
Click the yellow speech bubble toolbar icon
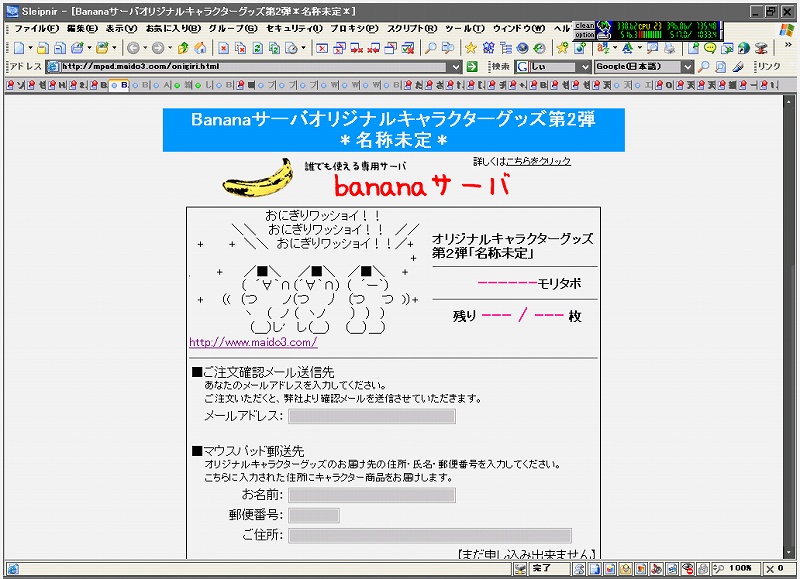(710, 48)
